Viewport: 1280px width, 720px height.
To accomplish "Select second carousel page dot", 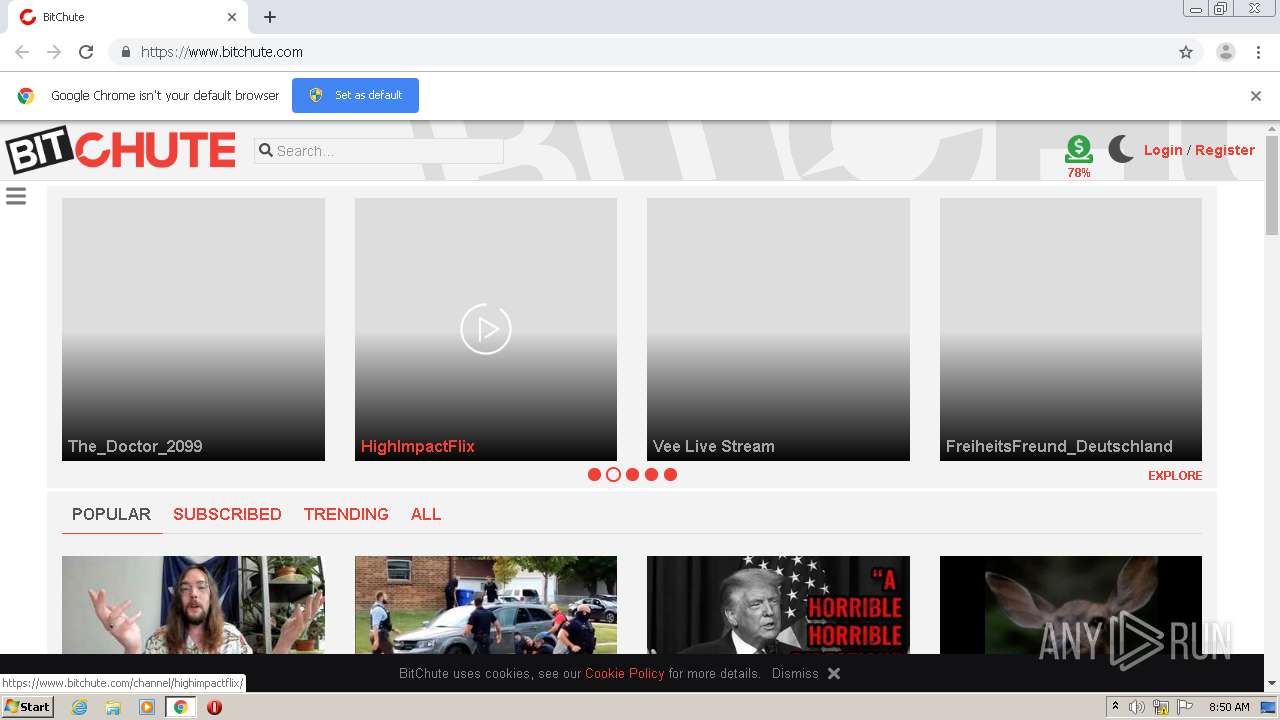I will (613, 474).
